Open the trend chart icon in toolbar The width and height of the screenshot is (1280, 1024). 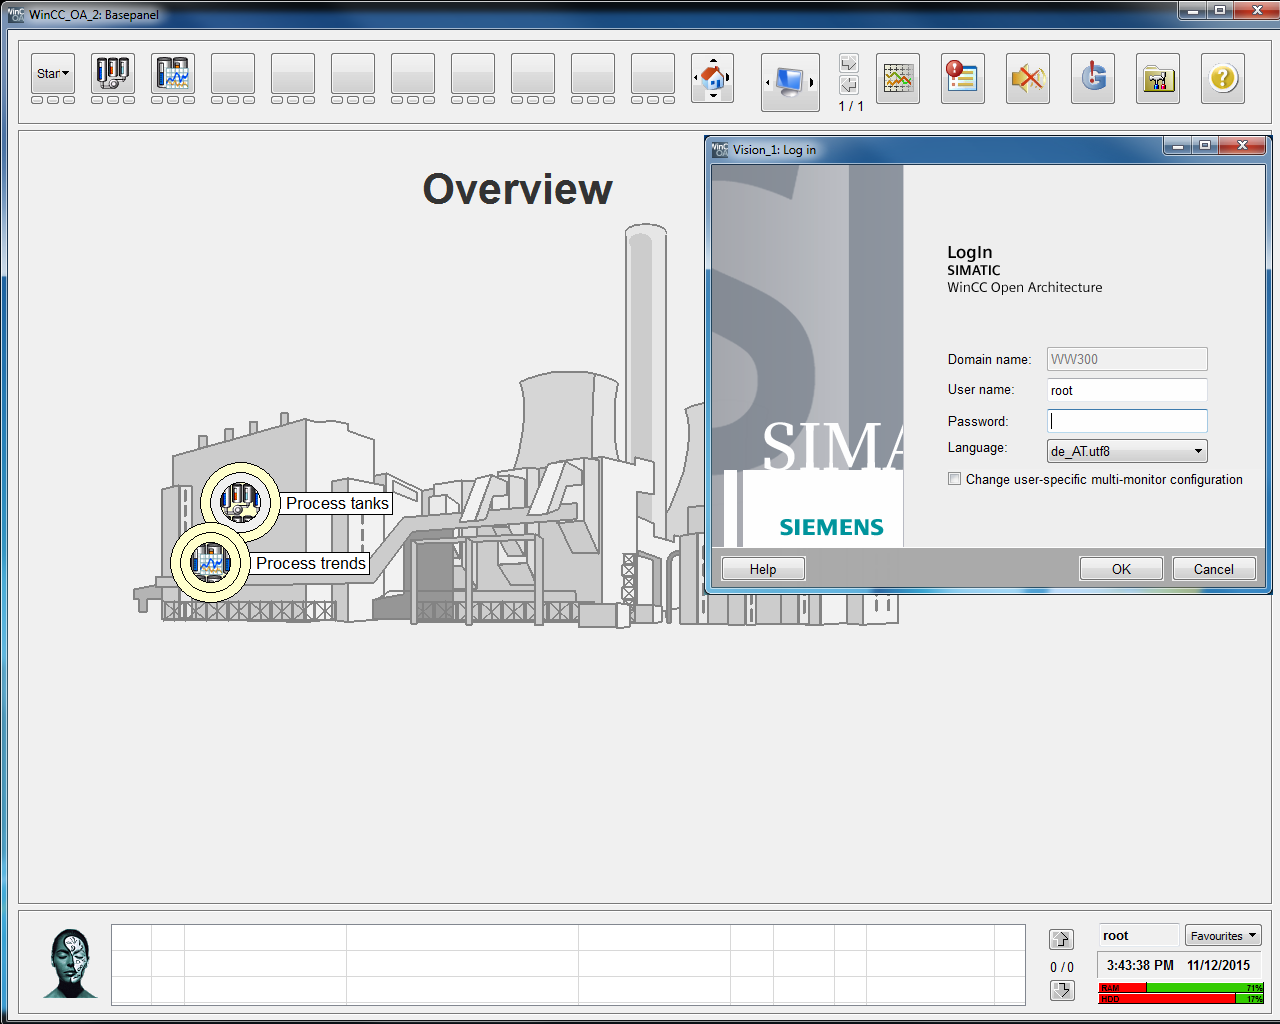click(x=898, y=78)
